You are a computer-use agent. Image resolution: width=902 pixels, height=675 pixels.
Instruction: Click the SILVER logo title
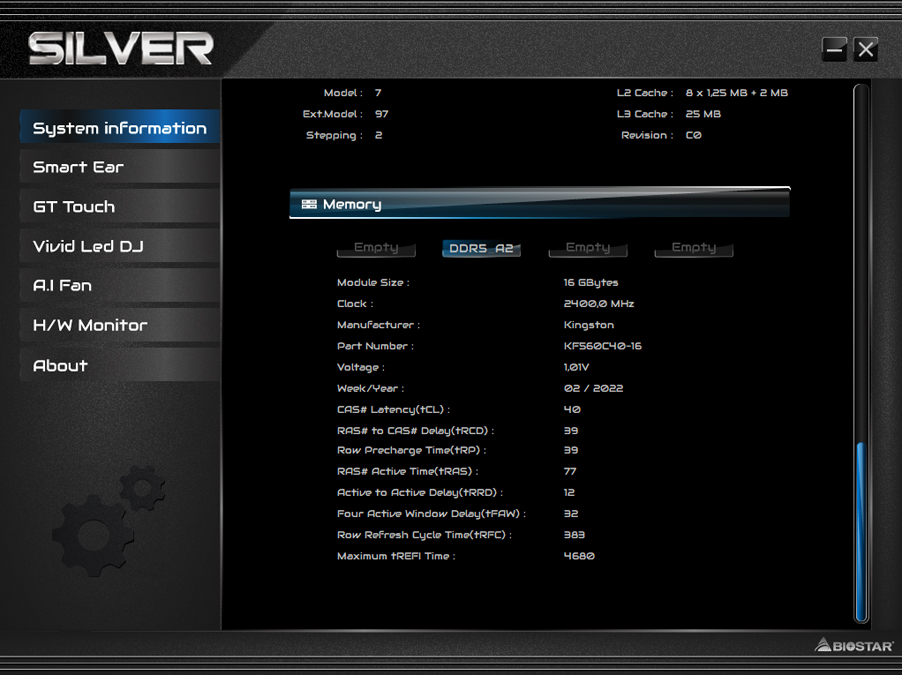[x=121, y=48]
